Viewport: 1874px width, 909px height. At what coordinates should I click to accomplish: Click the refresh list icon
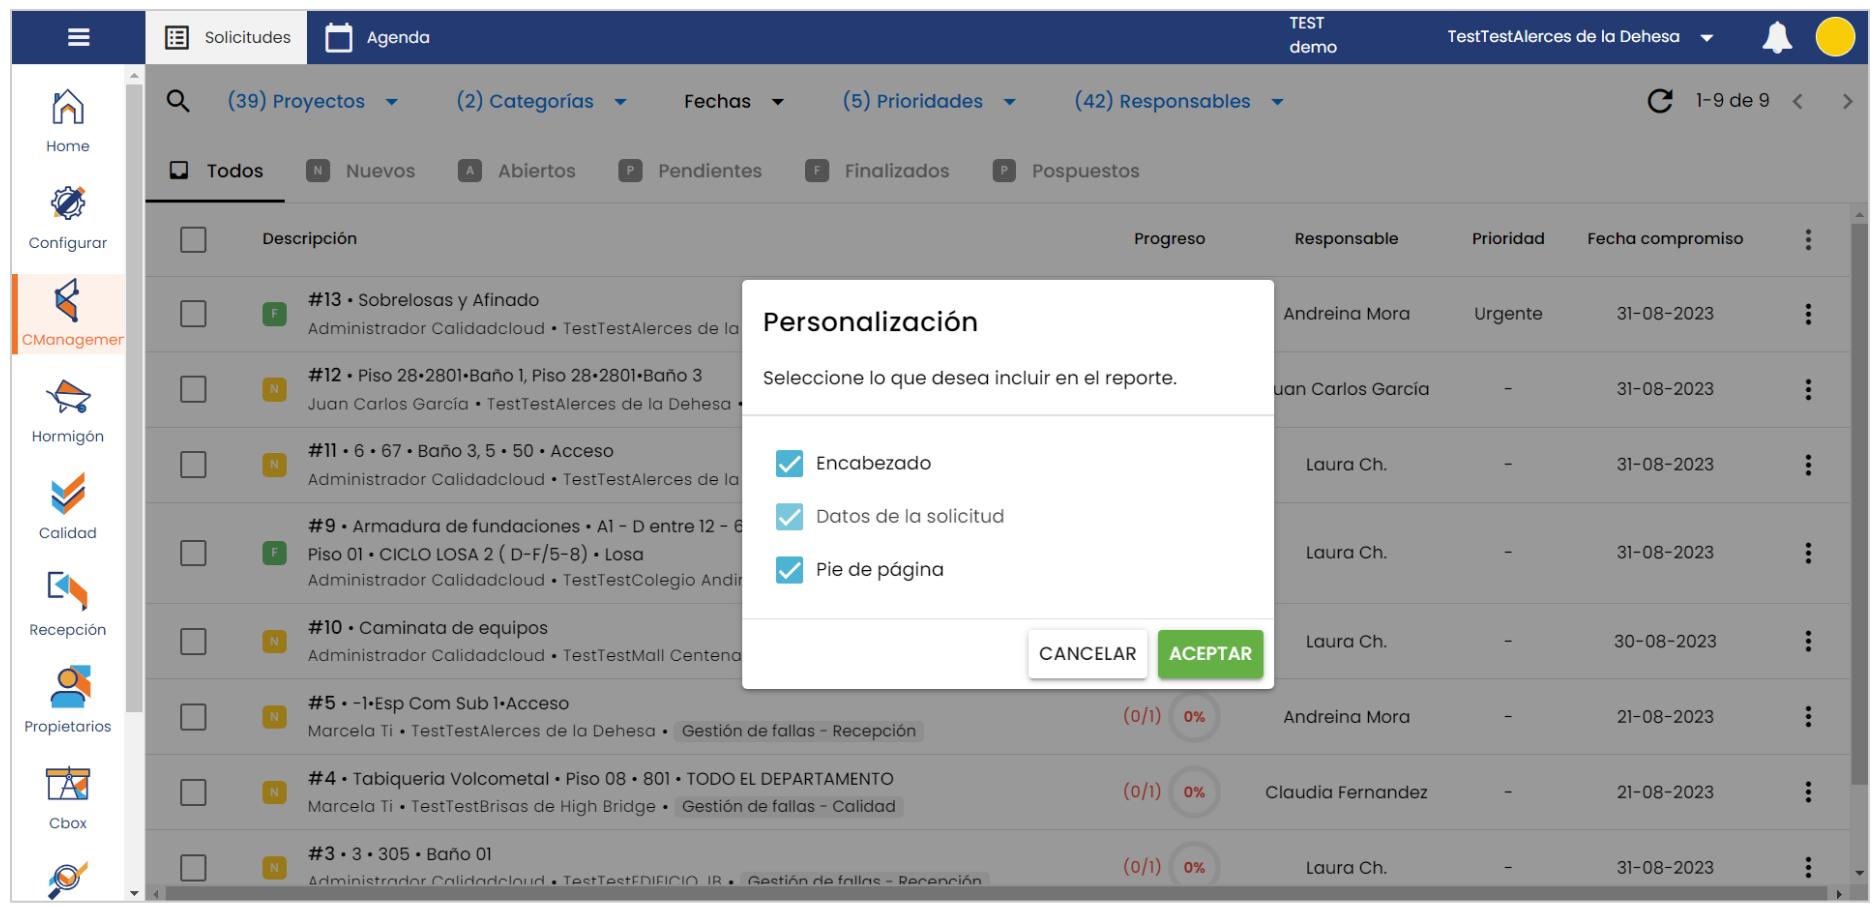click(x=1660, y=101)
